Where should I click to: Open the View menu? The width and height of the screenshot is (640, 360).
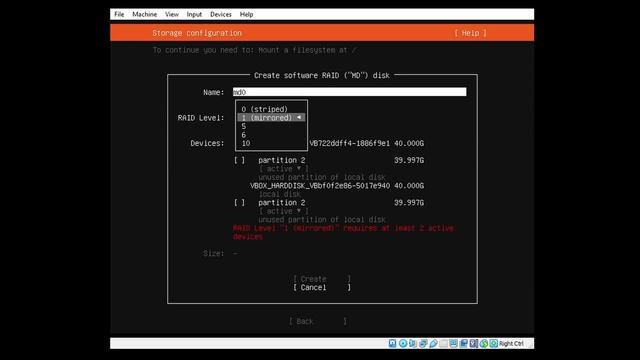click(172, 14)
